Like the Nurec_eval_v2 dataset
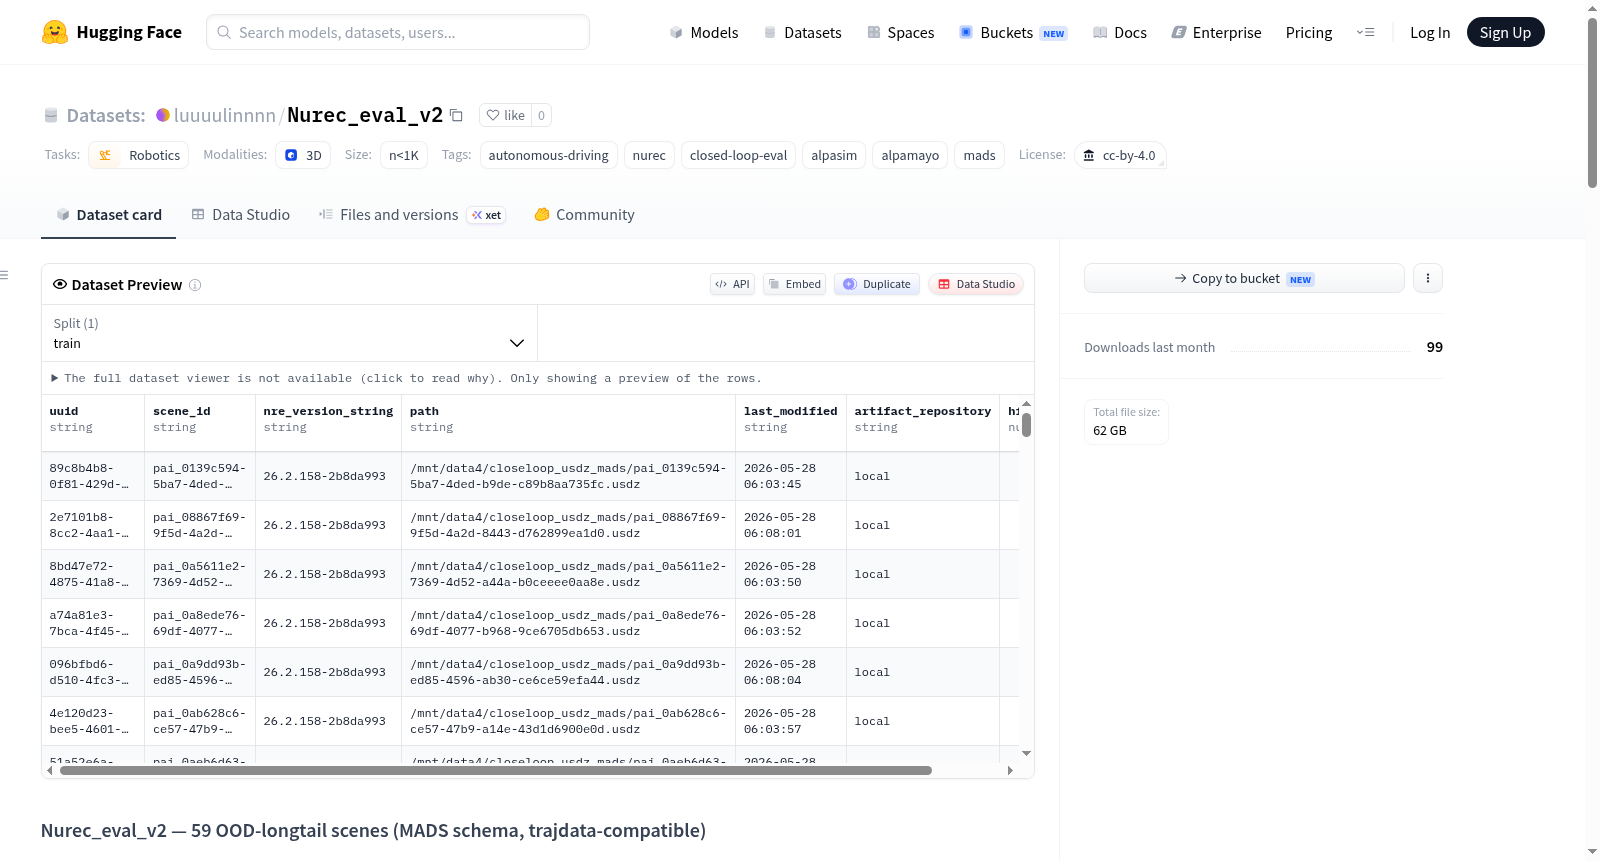This screenshot has height=861, width=1600. point(505,115)
